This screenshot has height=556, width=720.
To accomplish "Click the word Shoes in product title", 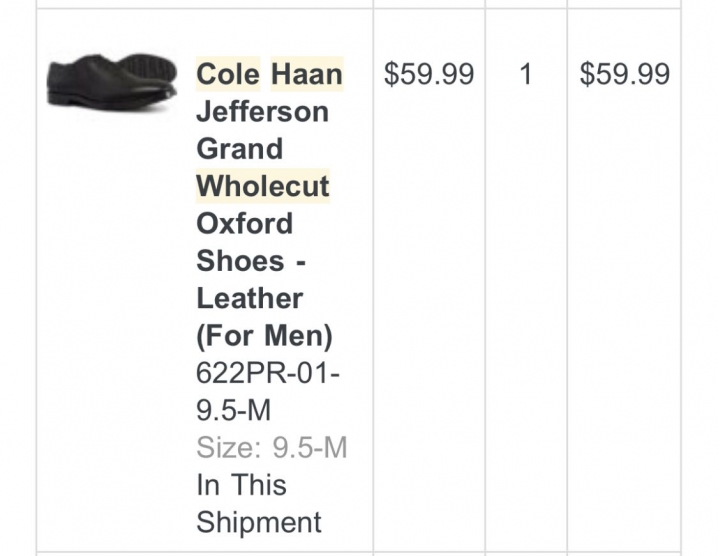I will (240, 261).
